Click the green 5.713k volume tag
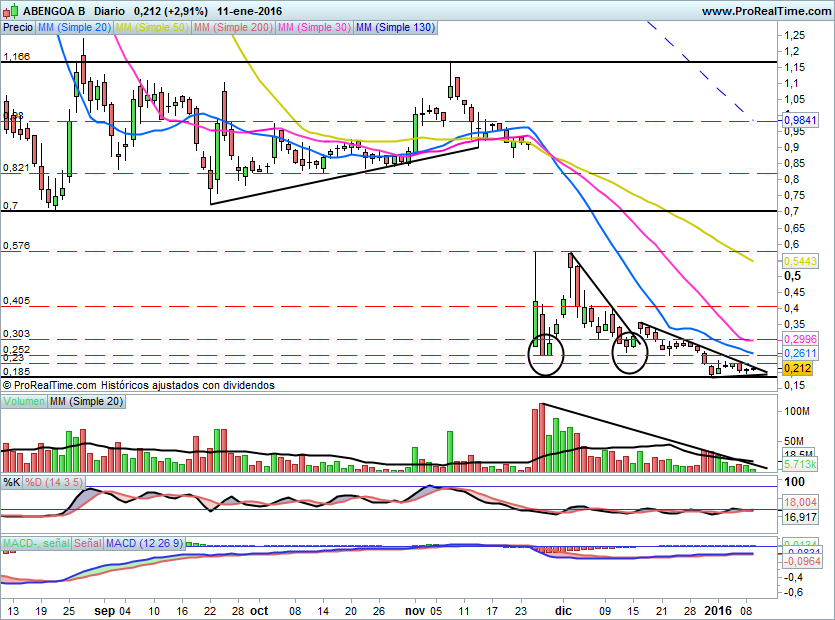Image resolution: width=835 pixels, height=620 pixels. pos(800,465)
